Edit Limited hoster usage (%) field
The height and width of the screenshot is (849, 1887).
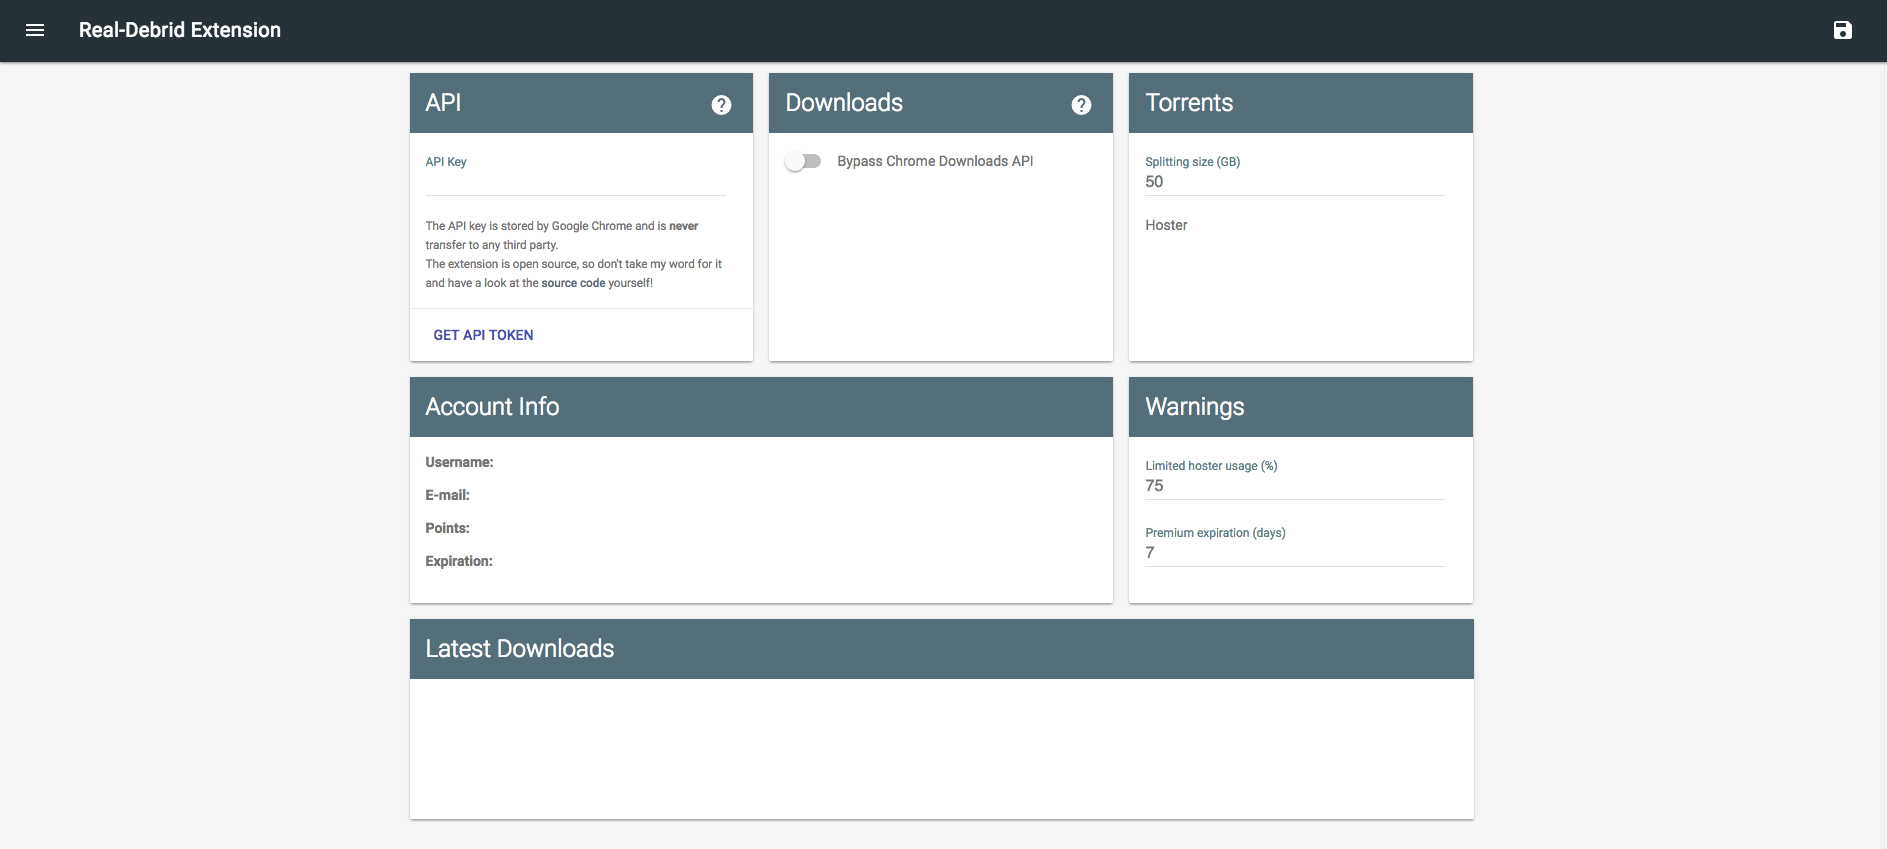point(1295,486)
